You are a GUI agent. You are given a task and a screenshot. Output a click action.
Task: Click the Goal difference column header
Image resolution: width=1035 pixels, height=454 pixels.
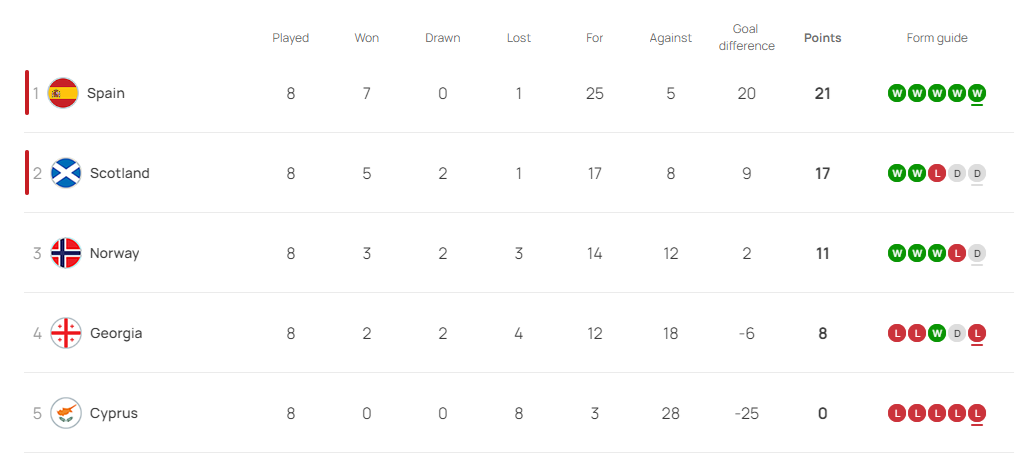[747, 38]
